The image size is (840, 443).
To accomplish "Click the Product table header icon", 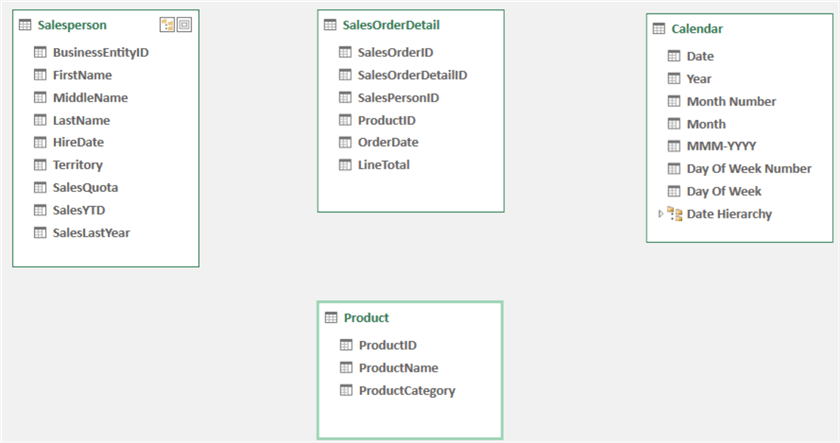I will [x=331, y=318].
